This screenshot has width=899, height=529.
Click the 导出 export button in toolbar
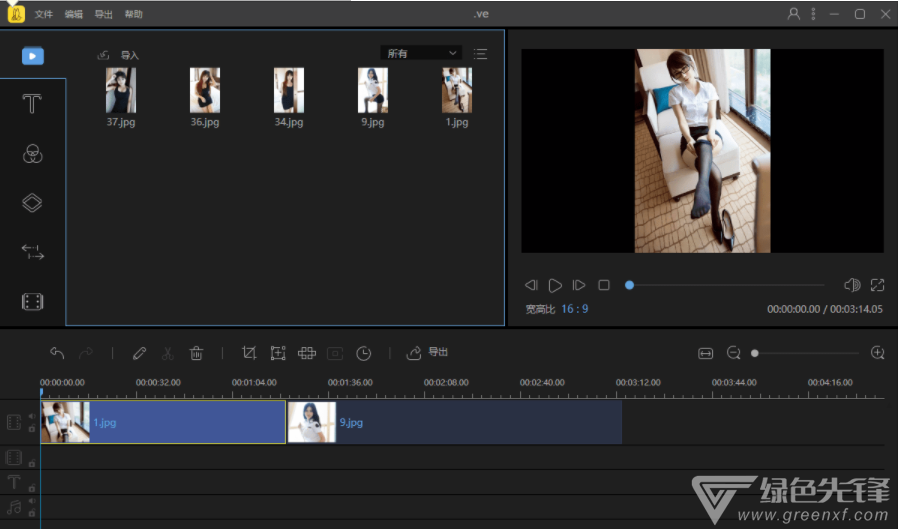[x=428, y=353]
